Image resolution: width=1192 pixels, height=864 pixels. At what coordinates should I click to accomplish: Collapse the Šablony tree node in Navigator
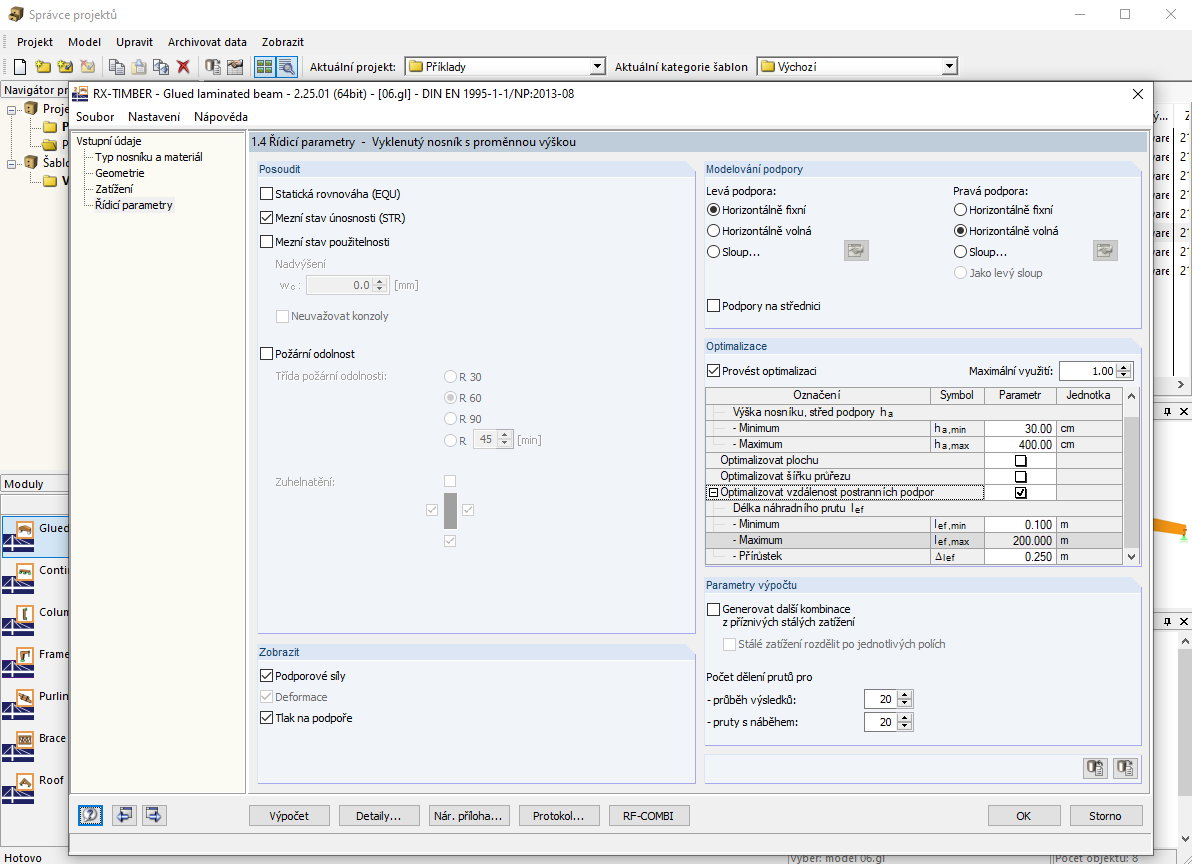click(x=11, y=163)
